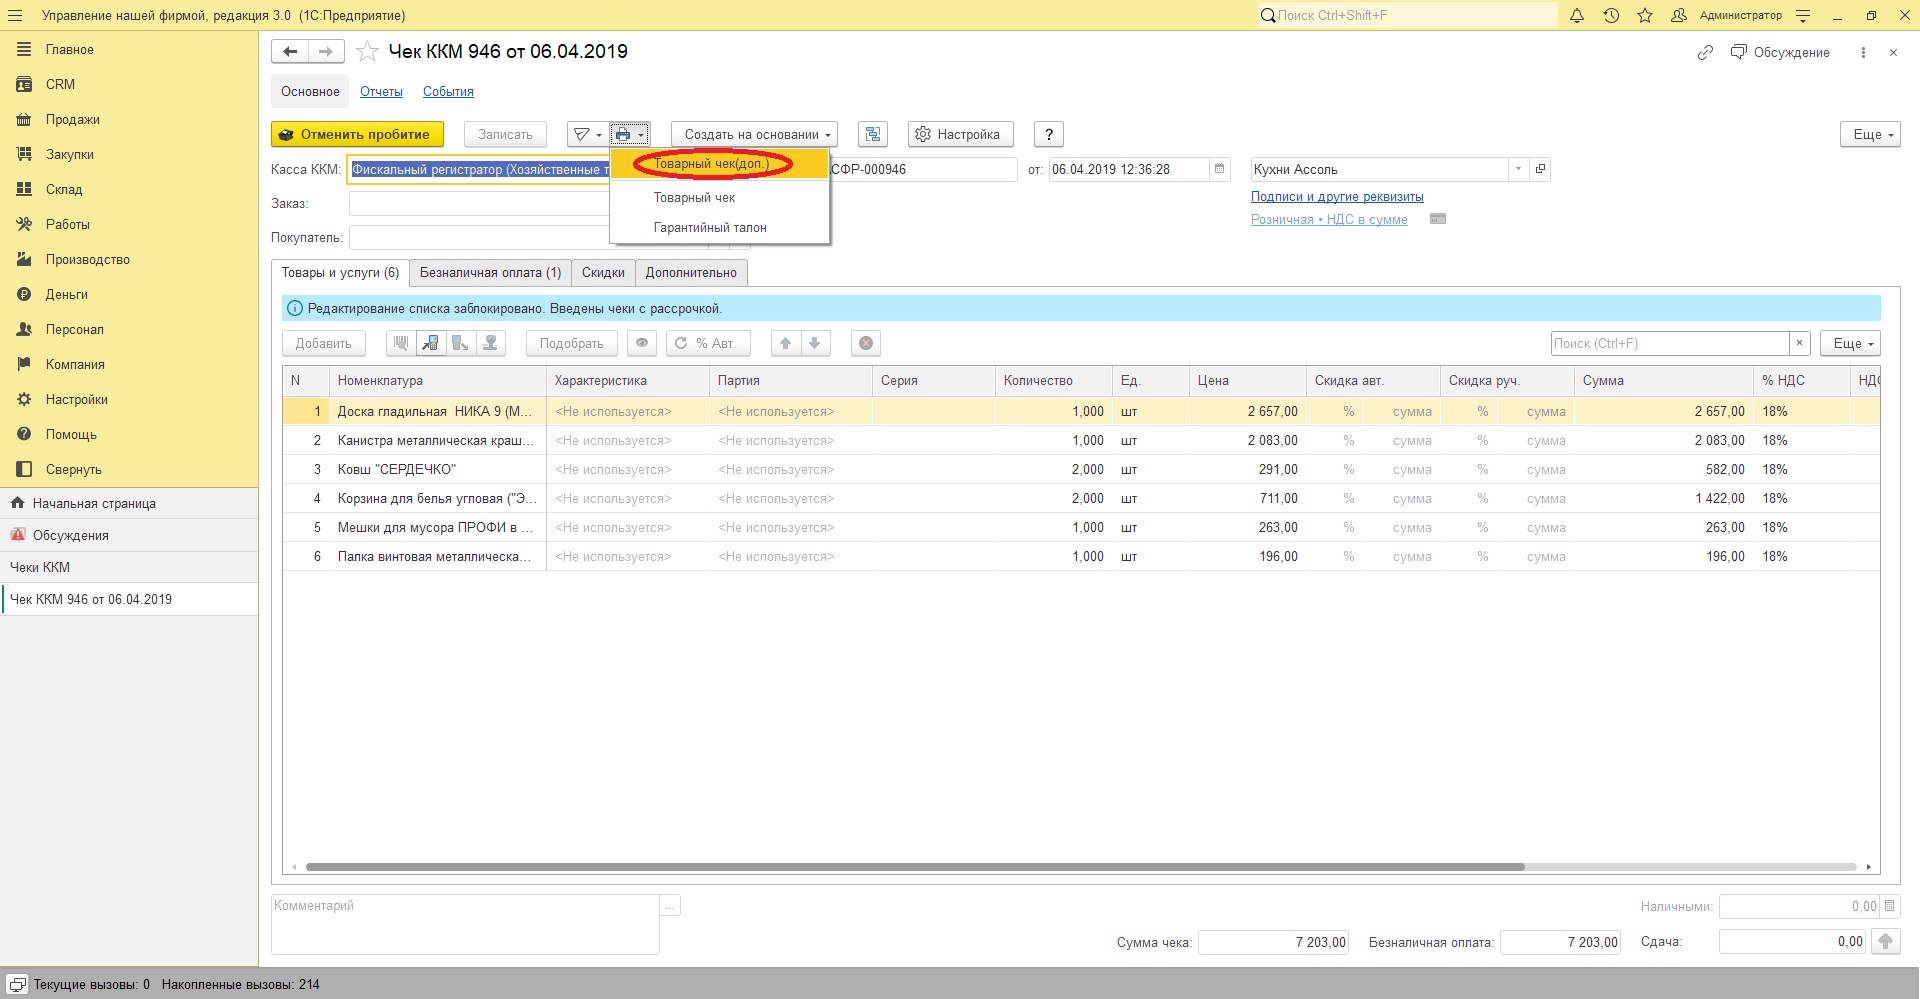The image size is (1920, 999).
Task: Open cash amount calculator icon
Action: click(x=1889, y=906)
